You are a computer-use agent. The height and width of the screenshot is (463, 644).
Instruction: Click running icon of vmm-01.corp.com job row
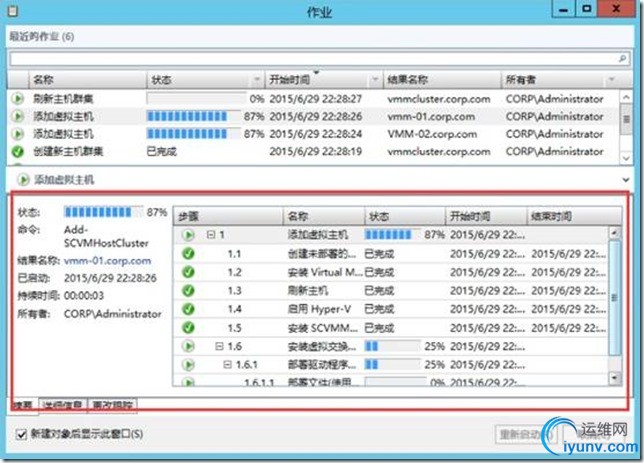pos(17,116)
